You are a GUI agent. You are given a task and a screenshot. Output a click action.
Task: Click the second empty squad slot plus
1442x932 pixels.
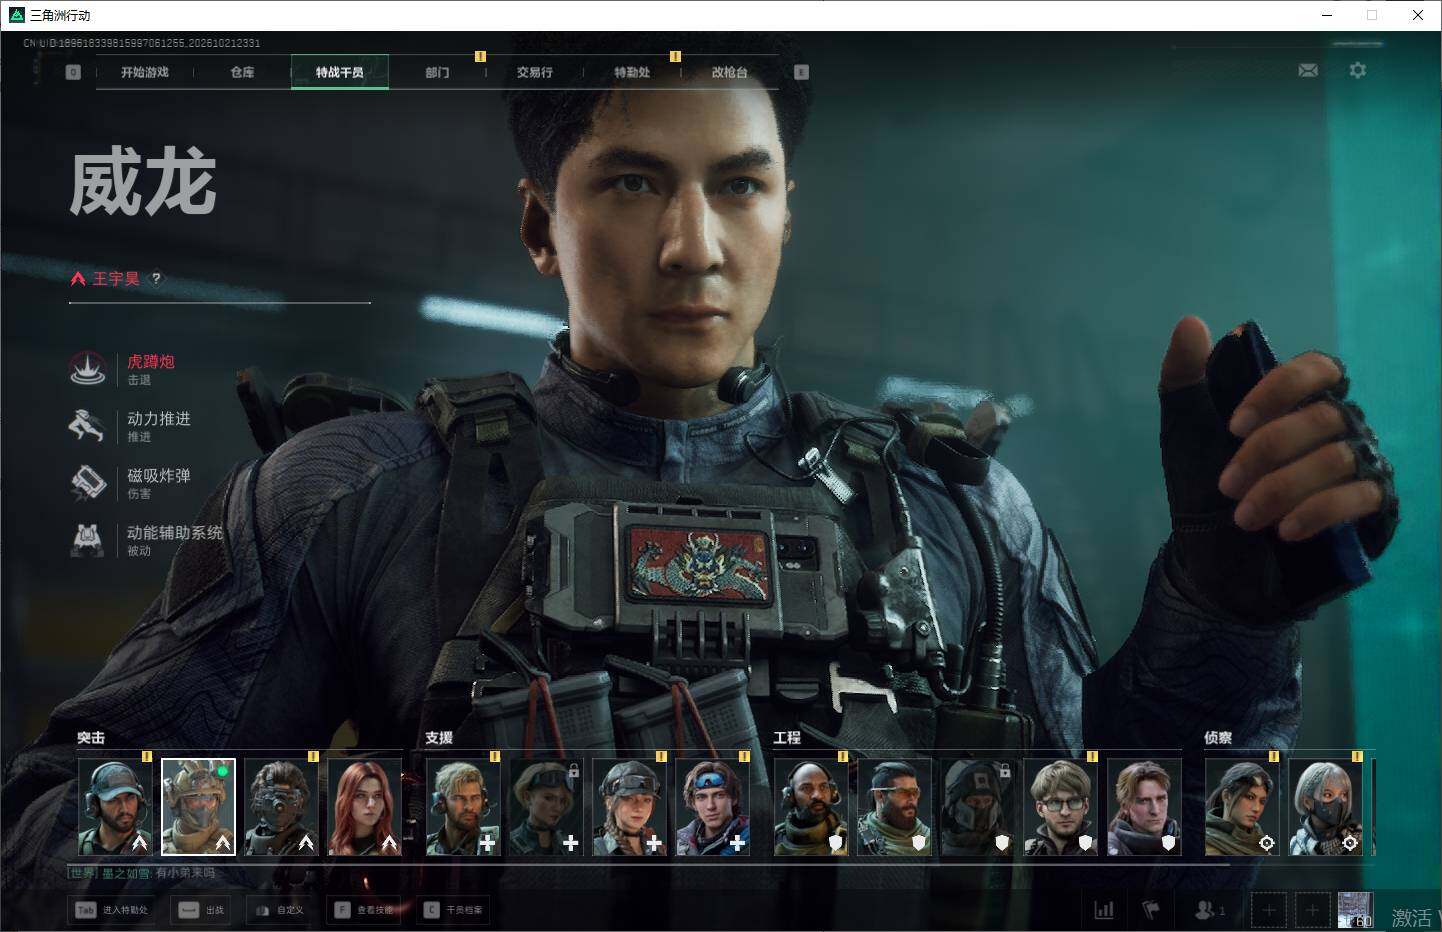pos(1313,910)
